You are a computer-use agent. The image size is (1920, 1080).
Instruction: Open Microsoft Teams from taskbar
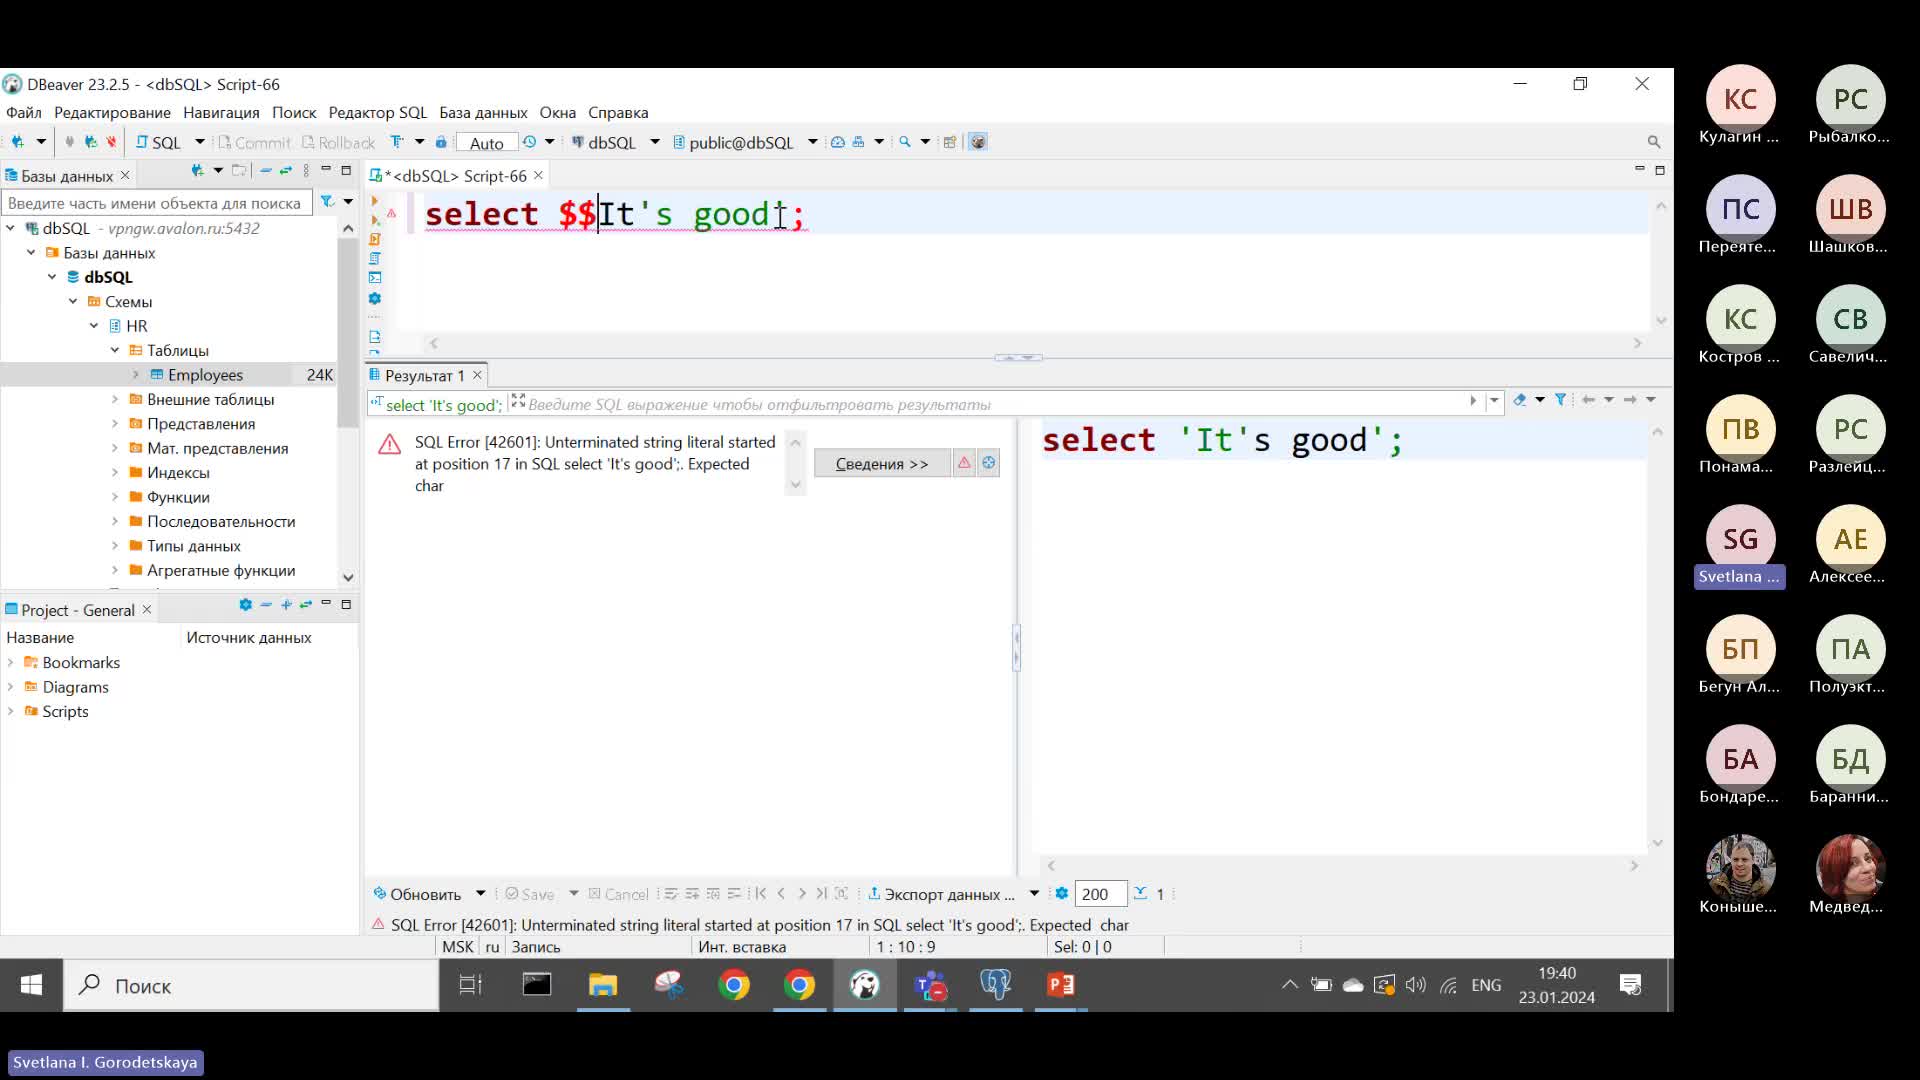coord(930,985)
